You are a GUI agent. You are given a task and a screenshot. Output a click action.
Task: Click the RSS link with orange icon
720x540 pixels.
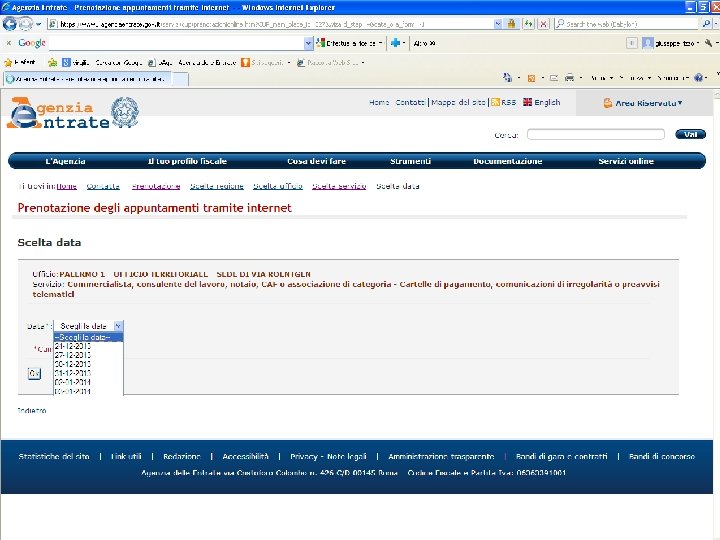point(503,102)
